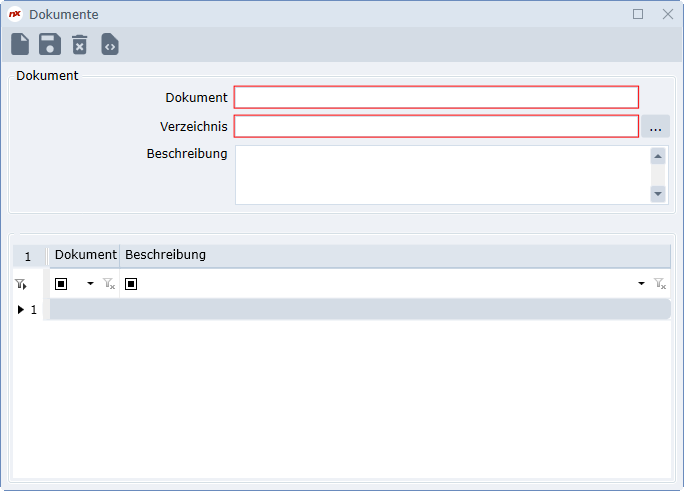
Task: Clear filter on Beschreibung column
Action: [x=660, y=284]
